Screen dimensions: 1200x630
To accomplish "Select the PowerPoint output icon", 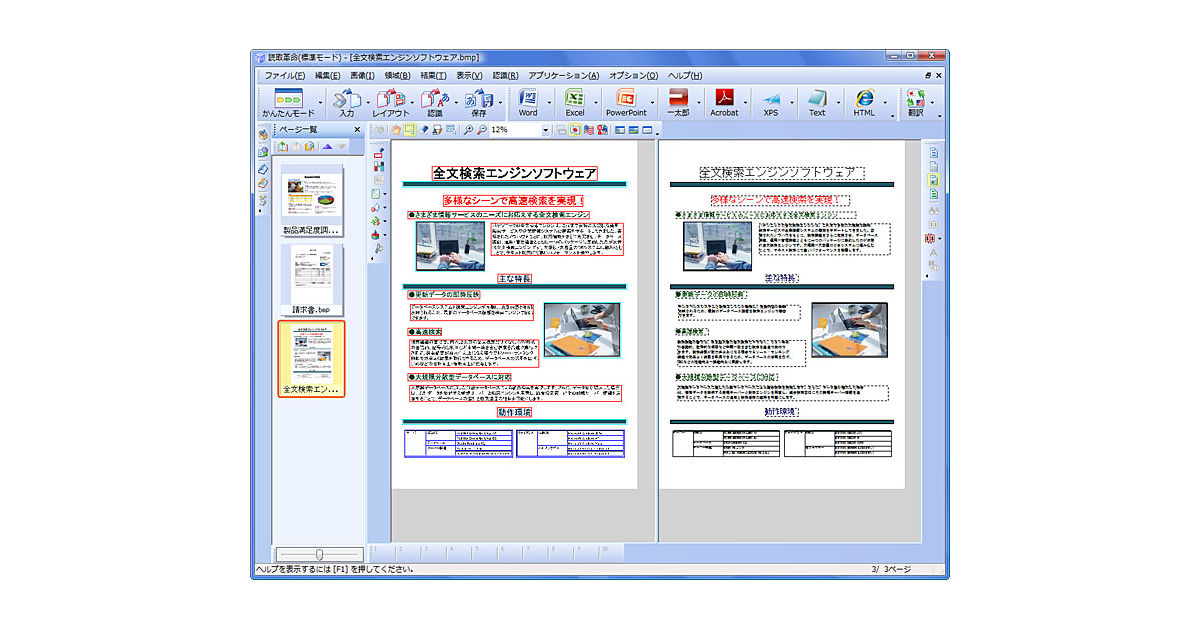I will click(626, 102).
